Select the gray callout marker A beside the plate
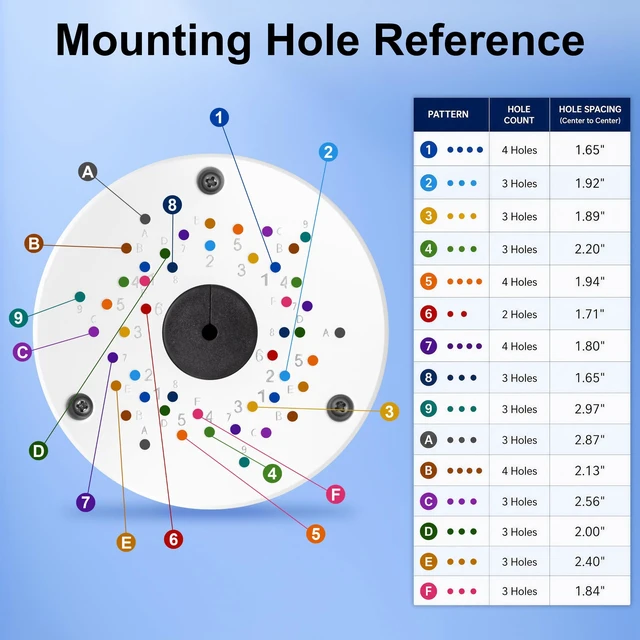Screen dimensions: 640x640 click(88, 172)
